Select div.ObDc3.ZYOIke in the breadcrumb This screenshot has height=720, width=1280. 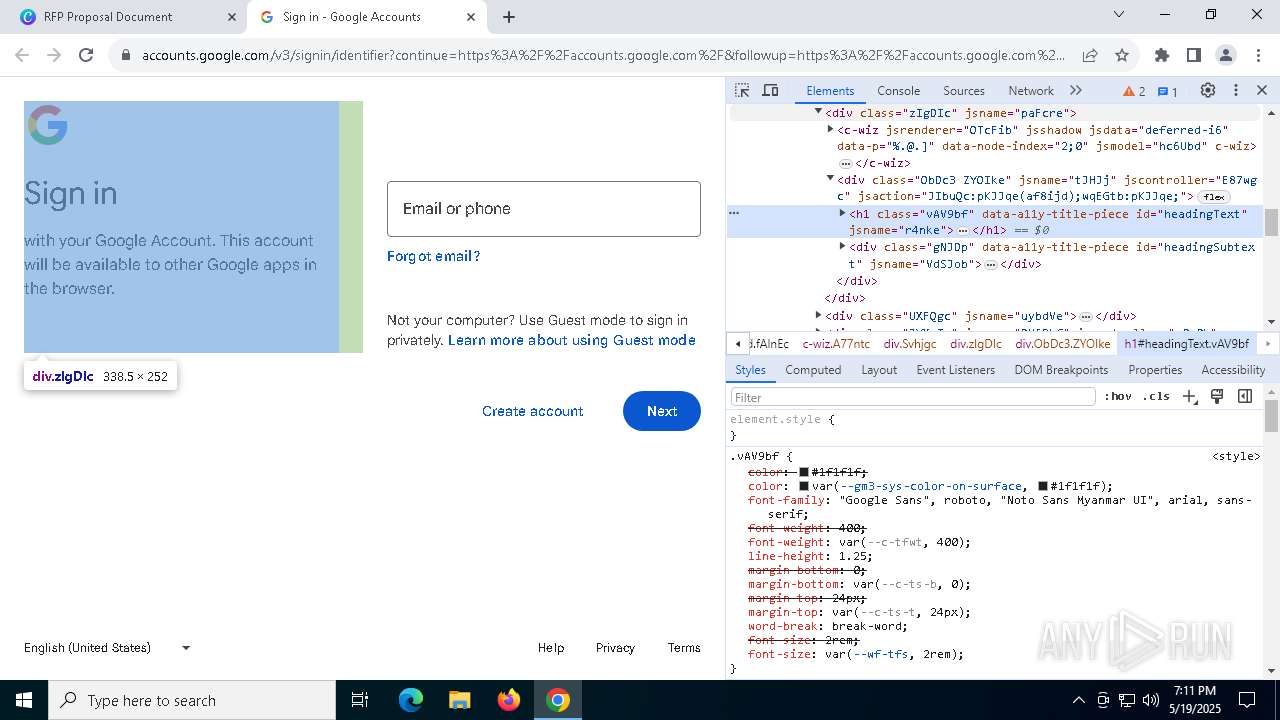tap(1062, 343)
